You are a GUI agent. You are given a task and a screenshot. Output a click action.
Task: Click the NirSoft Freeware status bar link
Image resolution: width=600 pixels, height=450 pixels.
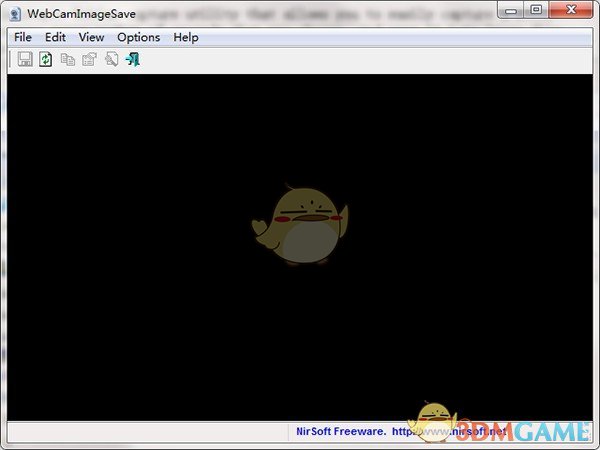(401, 432)
